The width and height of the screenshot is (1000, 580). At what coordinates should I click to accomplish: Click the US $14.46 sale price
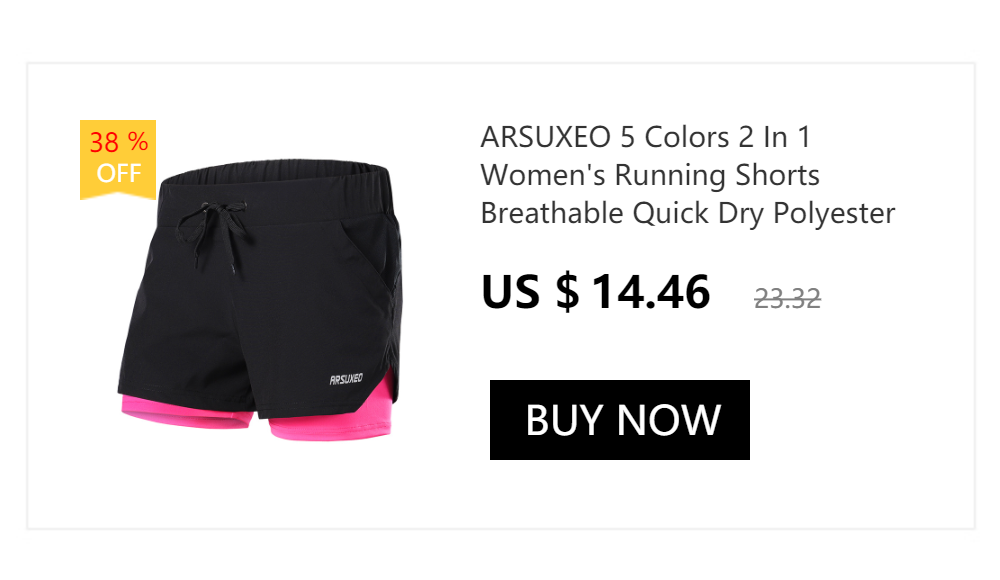[596, 292]
